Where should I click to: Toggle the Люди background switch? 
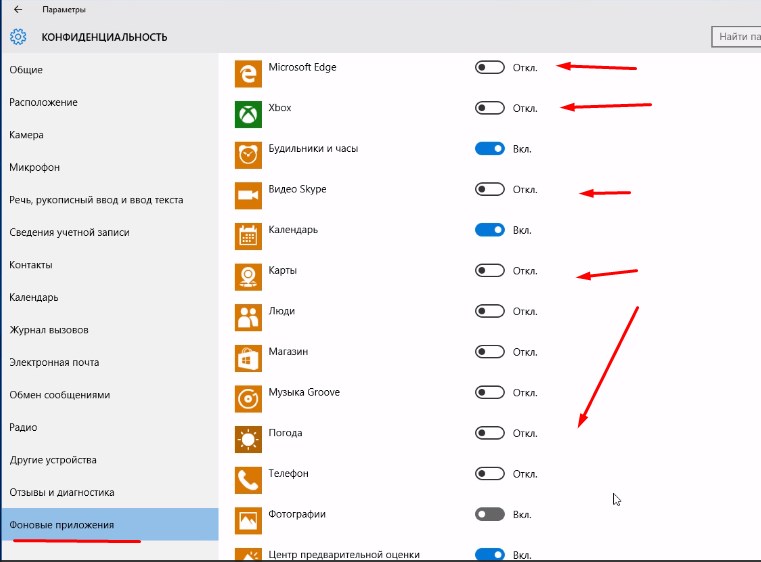[x=490, y=311]
